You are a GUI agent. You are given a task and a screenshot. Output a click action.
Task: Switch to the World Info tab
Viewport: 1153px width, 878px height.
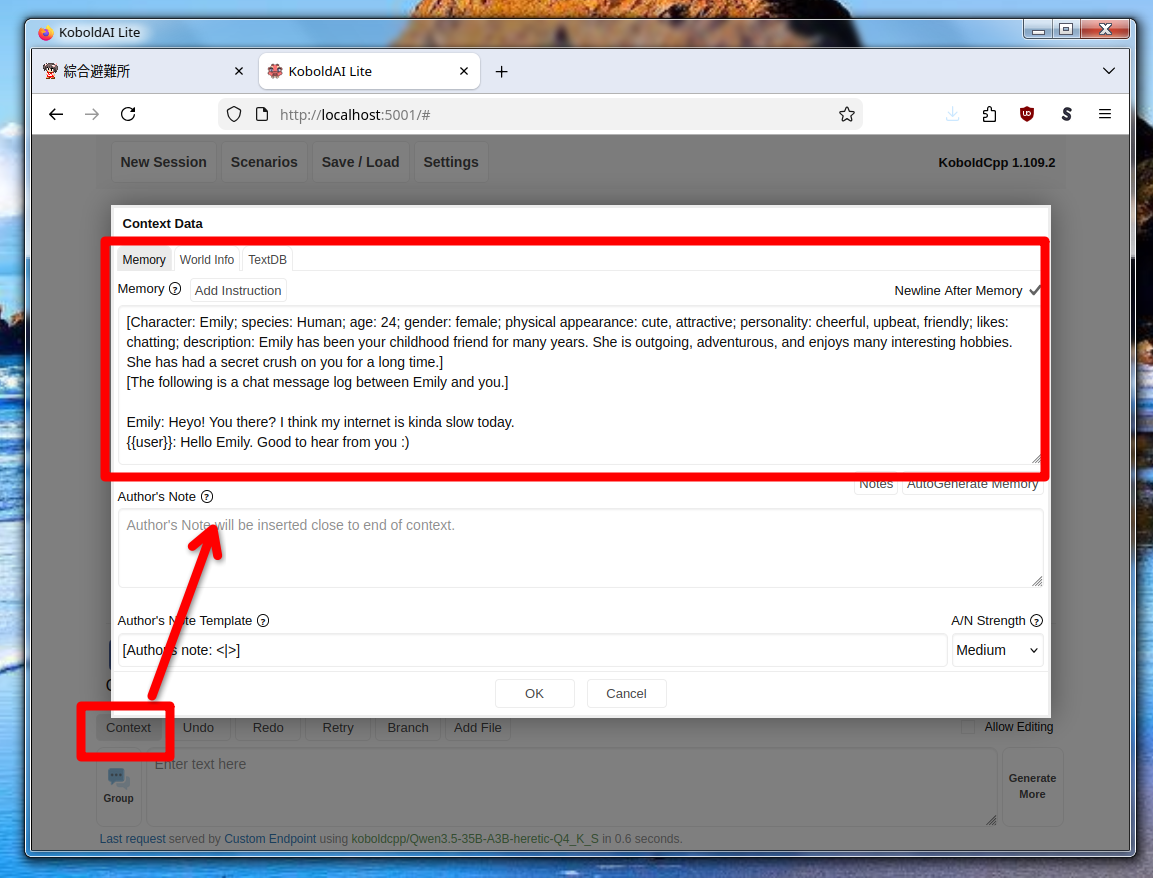[207, 260]
